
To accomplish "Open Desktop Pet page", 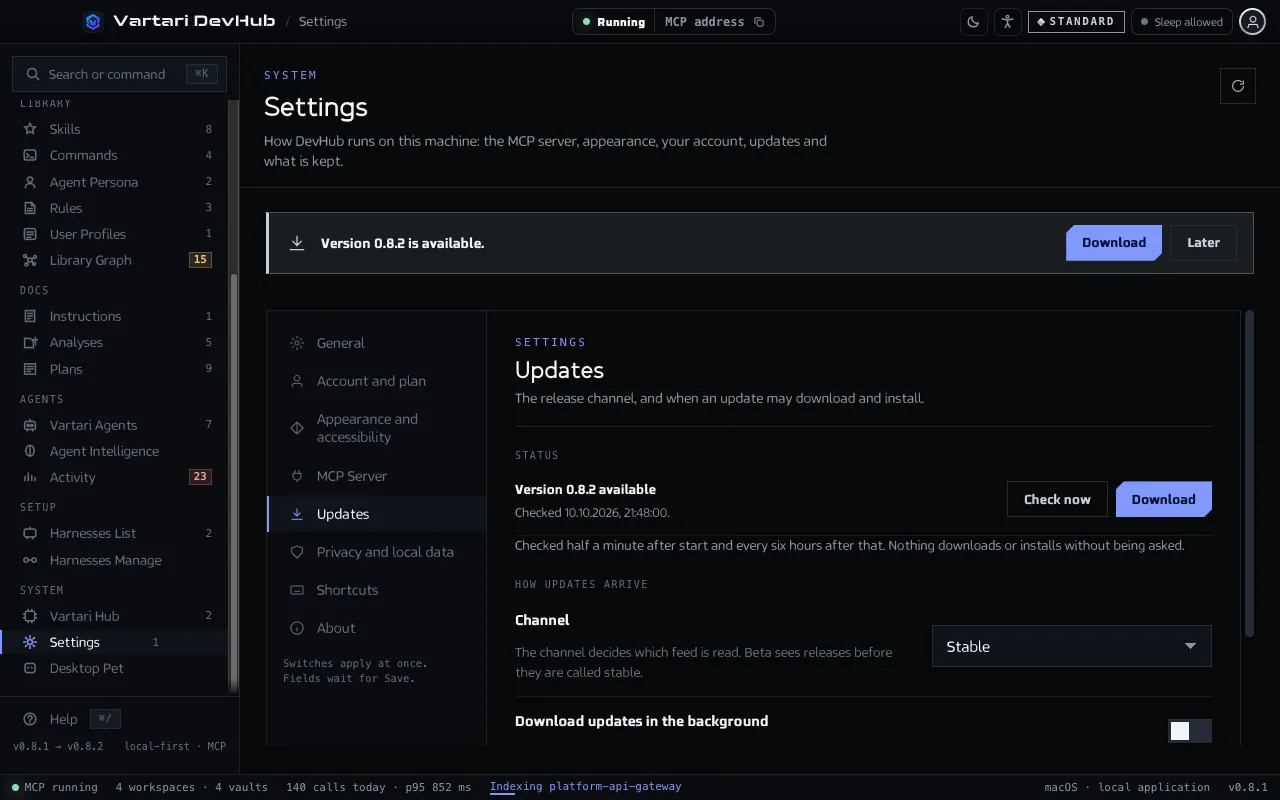I will click(116, 668).
